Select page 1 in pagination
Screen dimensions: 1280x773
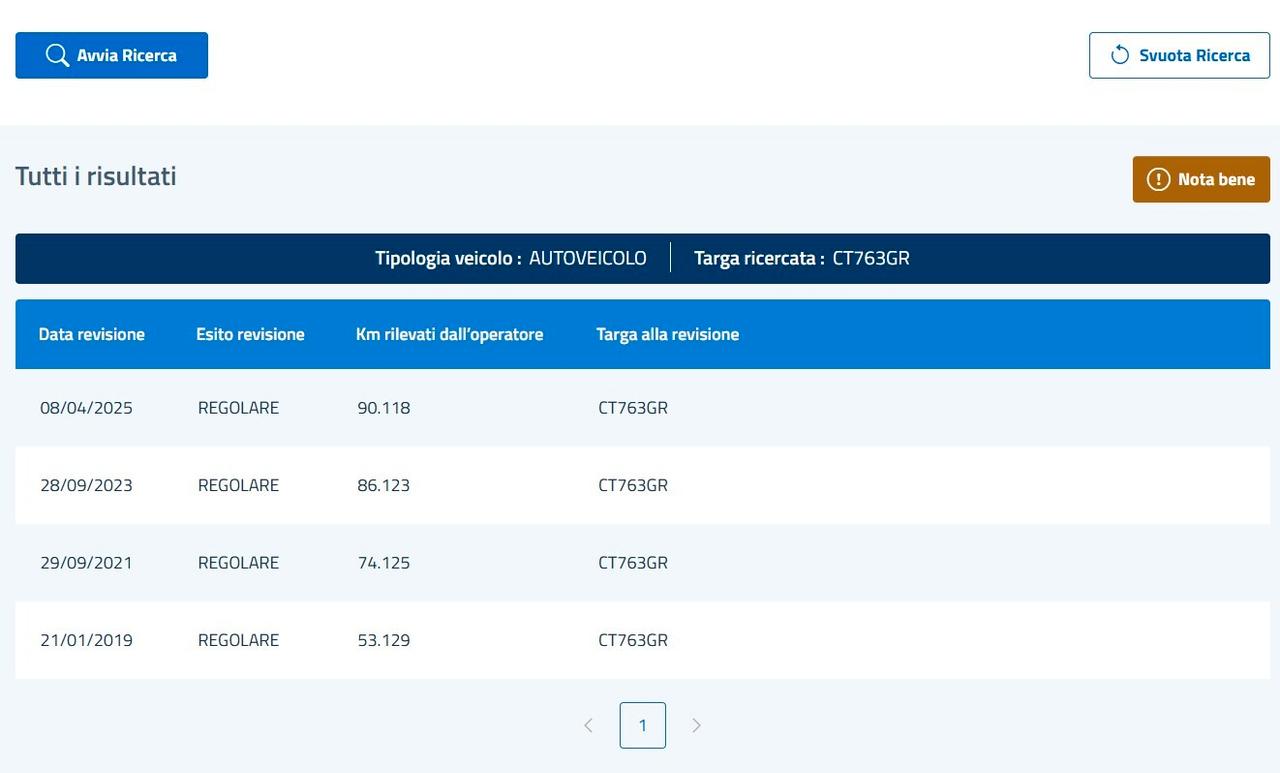click(643, 725)
